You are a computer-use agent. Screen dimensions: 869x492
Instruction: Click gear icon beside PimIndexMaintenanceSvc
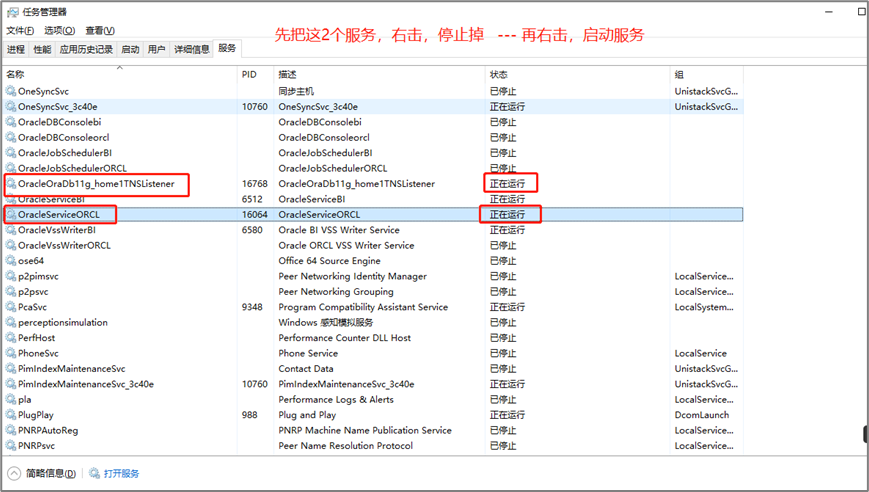[11, 368]
